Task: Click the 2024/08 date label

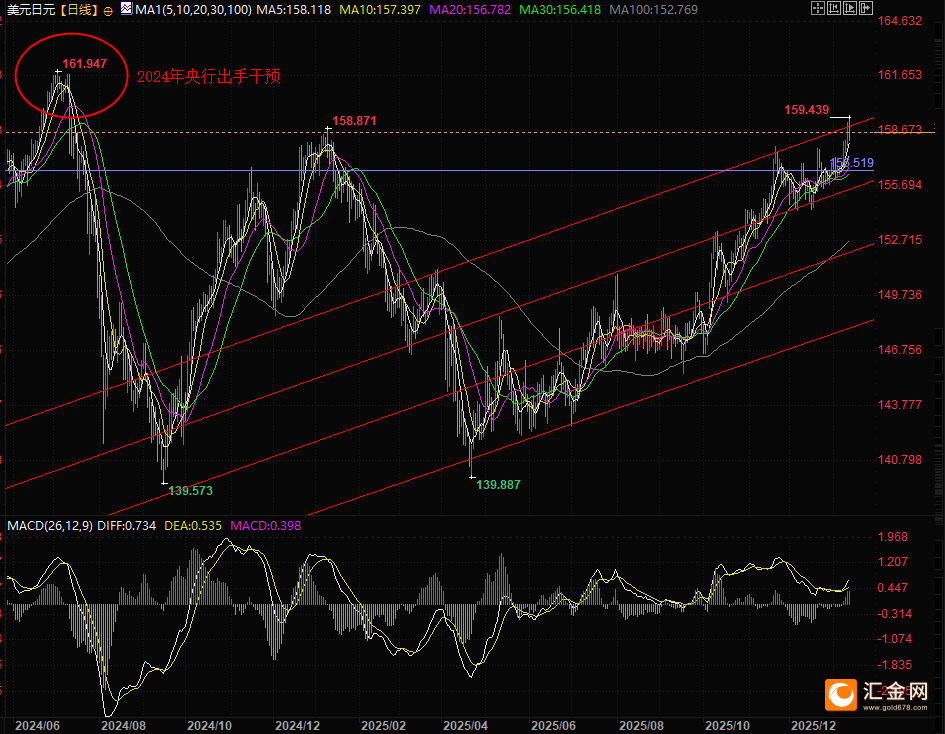Action: [x=124, y=725]
